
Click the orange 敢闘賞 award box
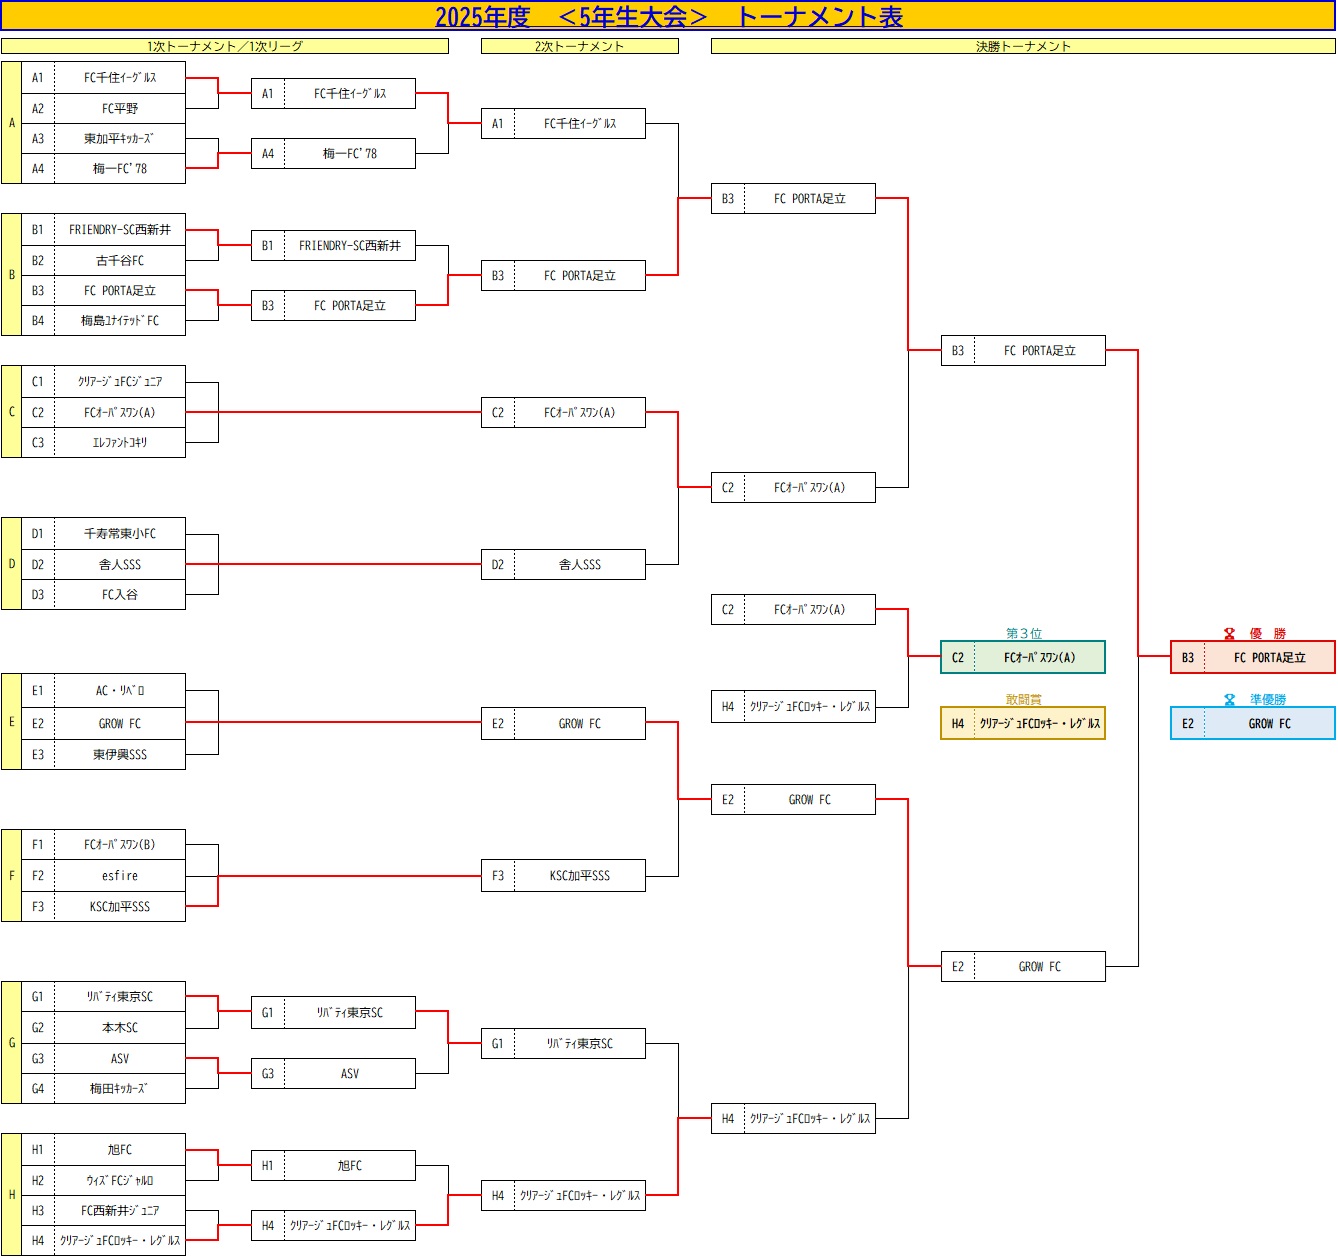(x=1022, y=723)
